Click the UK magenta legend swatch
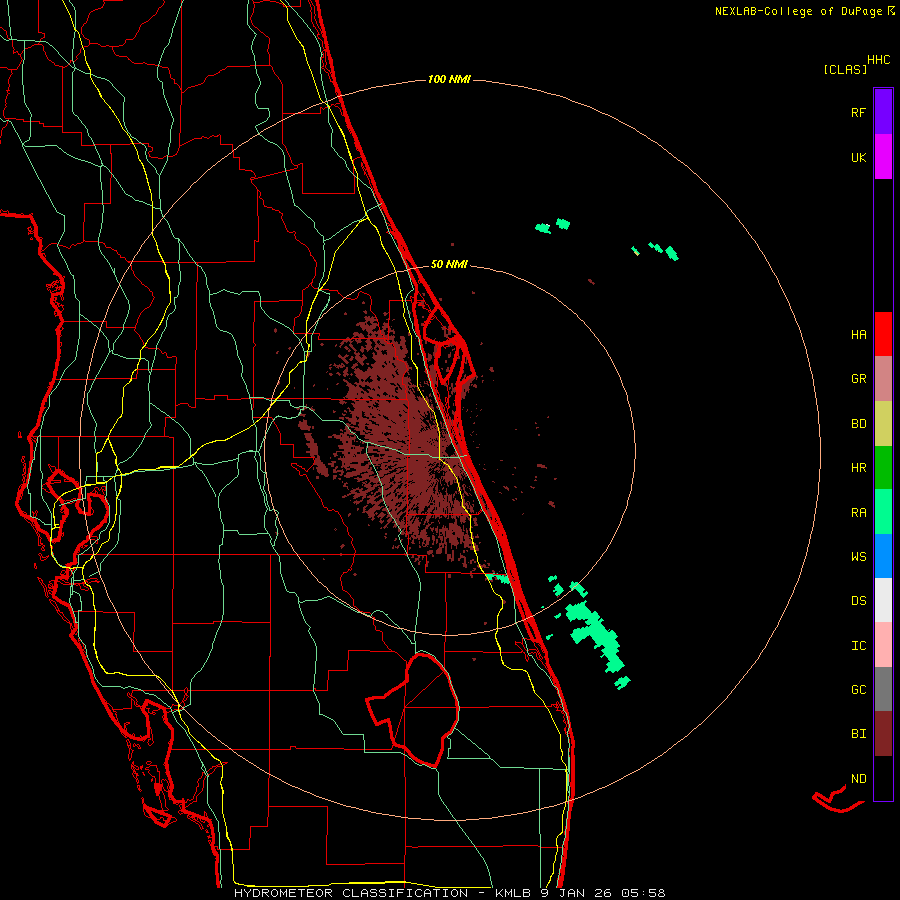 point(883,157)
